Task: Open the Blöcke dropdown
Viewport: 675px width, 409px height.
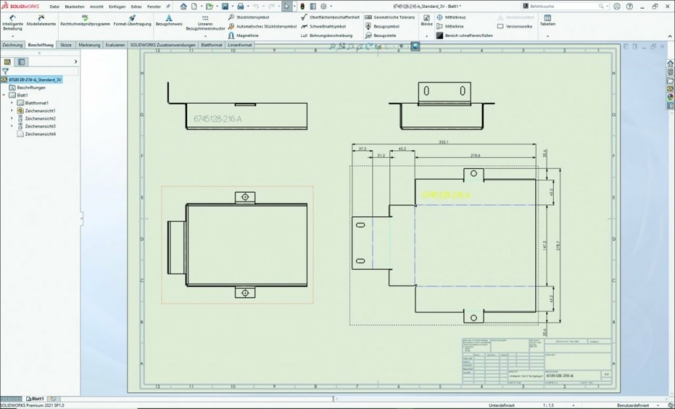Action: pos(427,21)
